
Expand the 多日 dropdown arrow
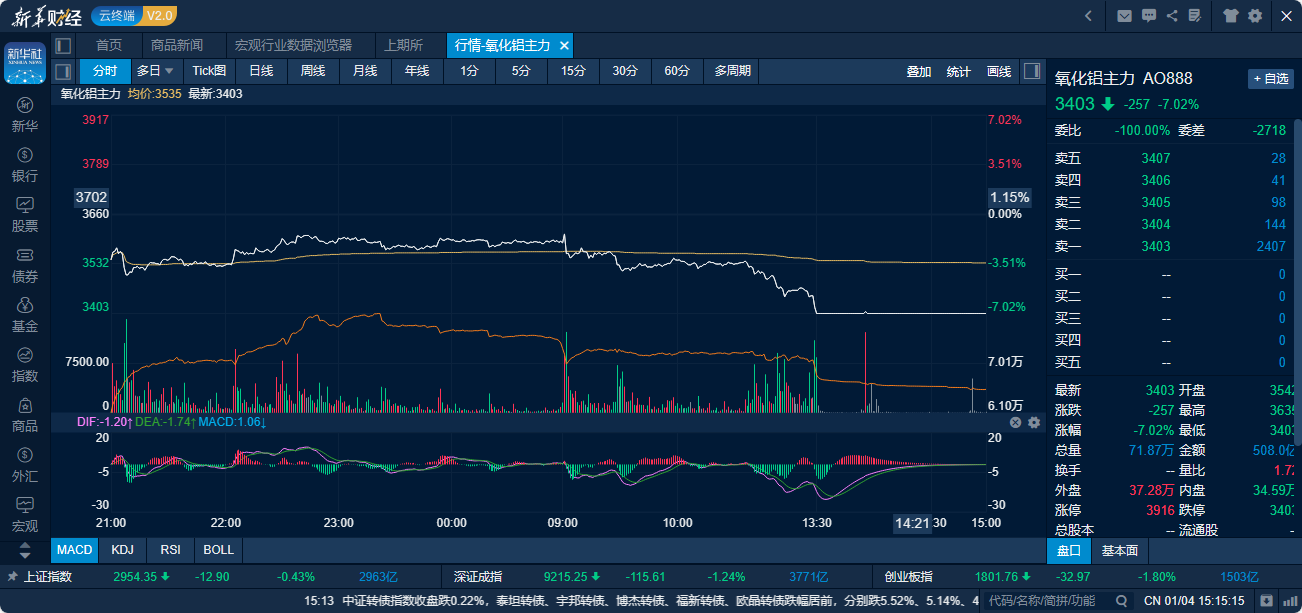[169, 71]
